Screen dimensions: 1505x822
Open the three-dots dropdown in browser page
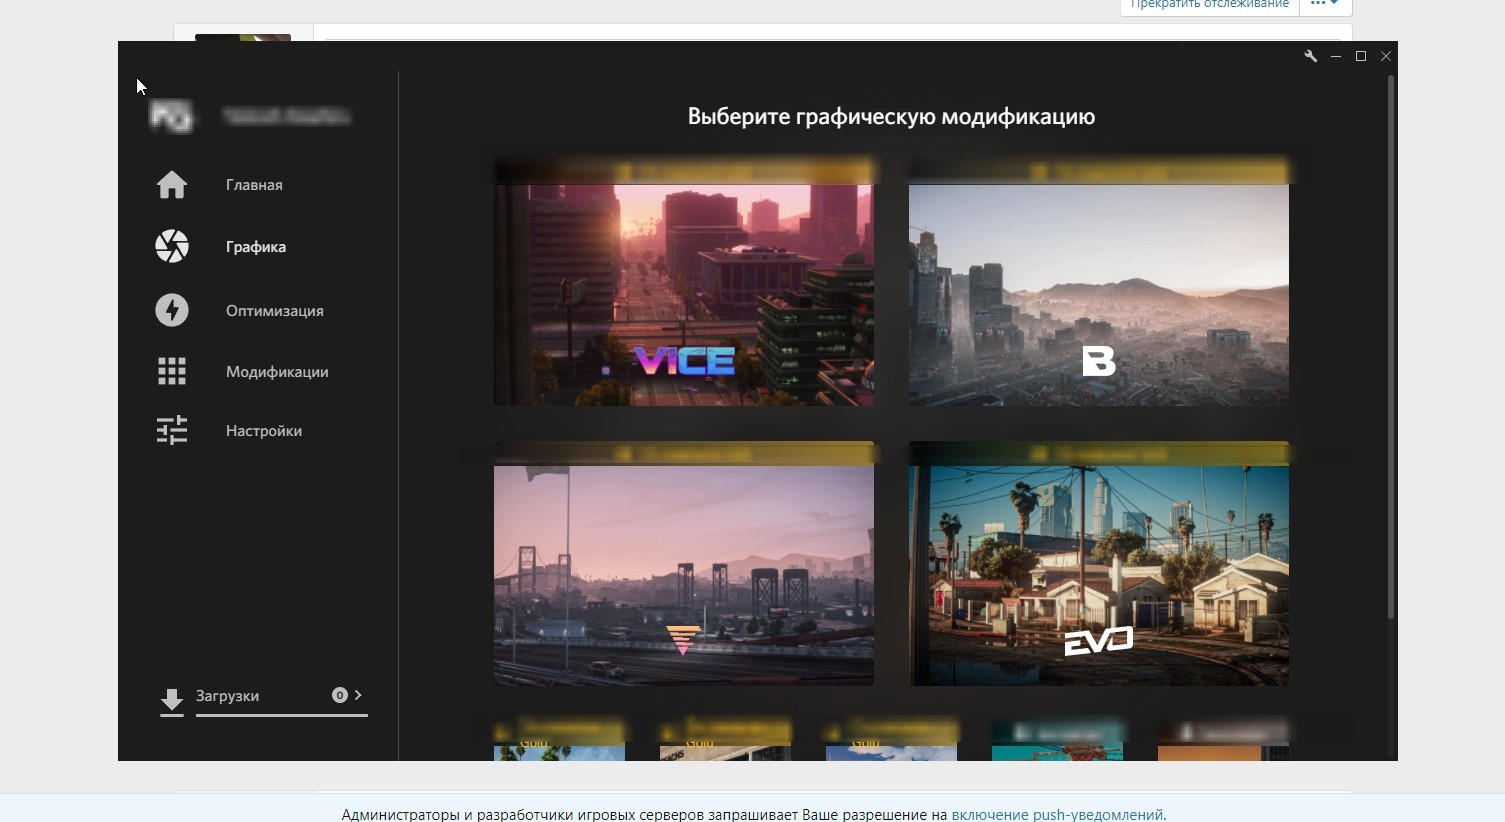point(1324,5)
